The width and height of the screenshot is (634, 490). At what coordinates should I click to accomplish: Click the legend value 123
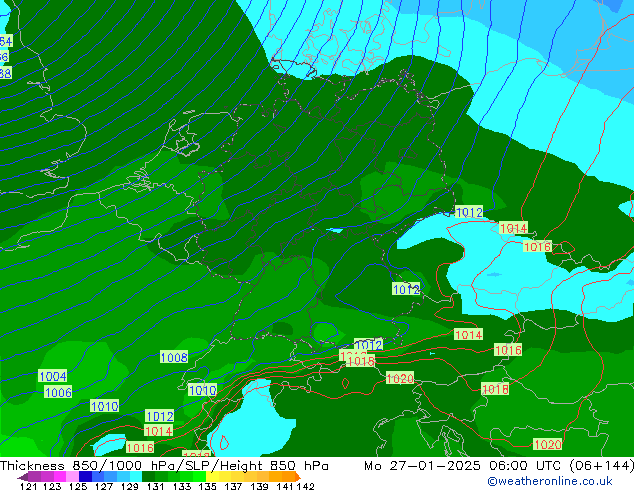tap(52, 486)
